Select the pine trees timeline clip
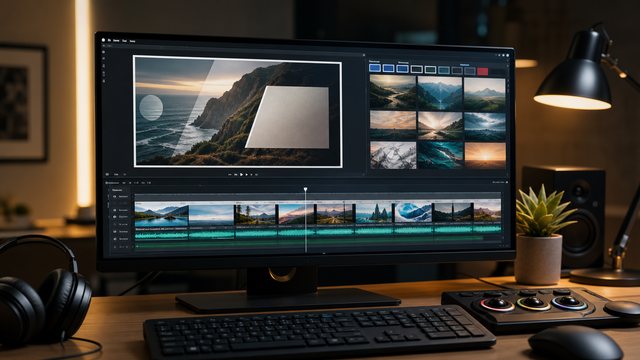This screenshot has width=640, height=360. (x=256, y=215)
